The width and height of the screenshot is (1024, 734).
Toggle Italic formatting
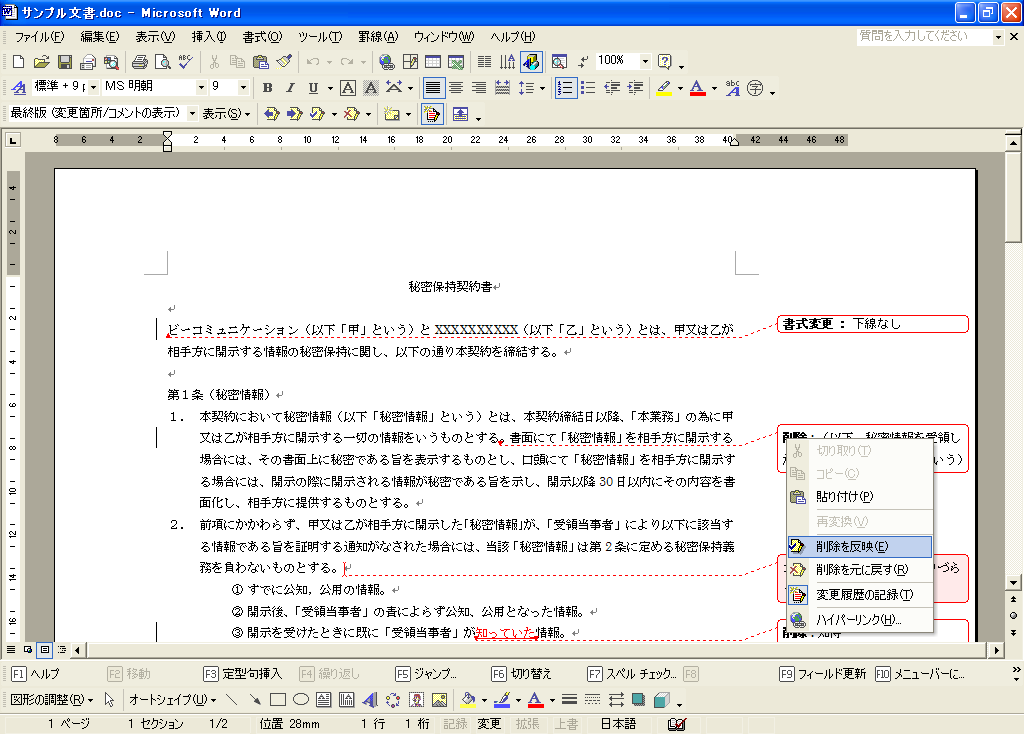(290, 88)
